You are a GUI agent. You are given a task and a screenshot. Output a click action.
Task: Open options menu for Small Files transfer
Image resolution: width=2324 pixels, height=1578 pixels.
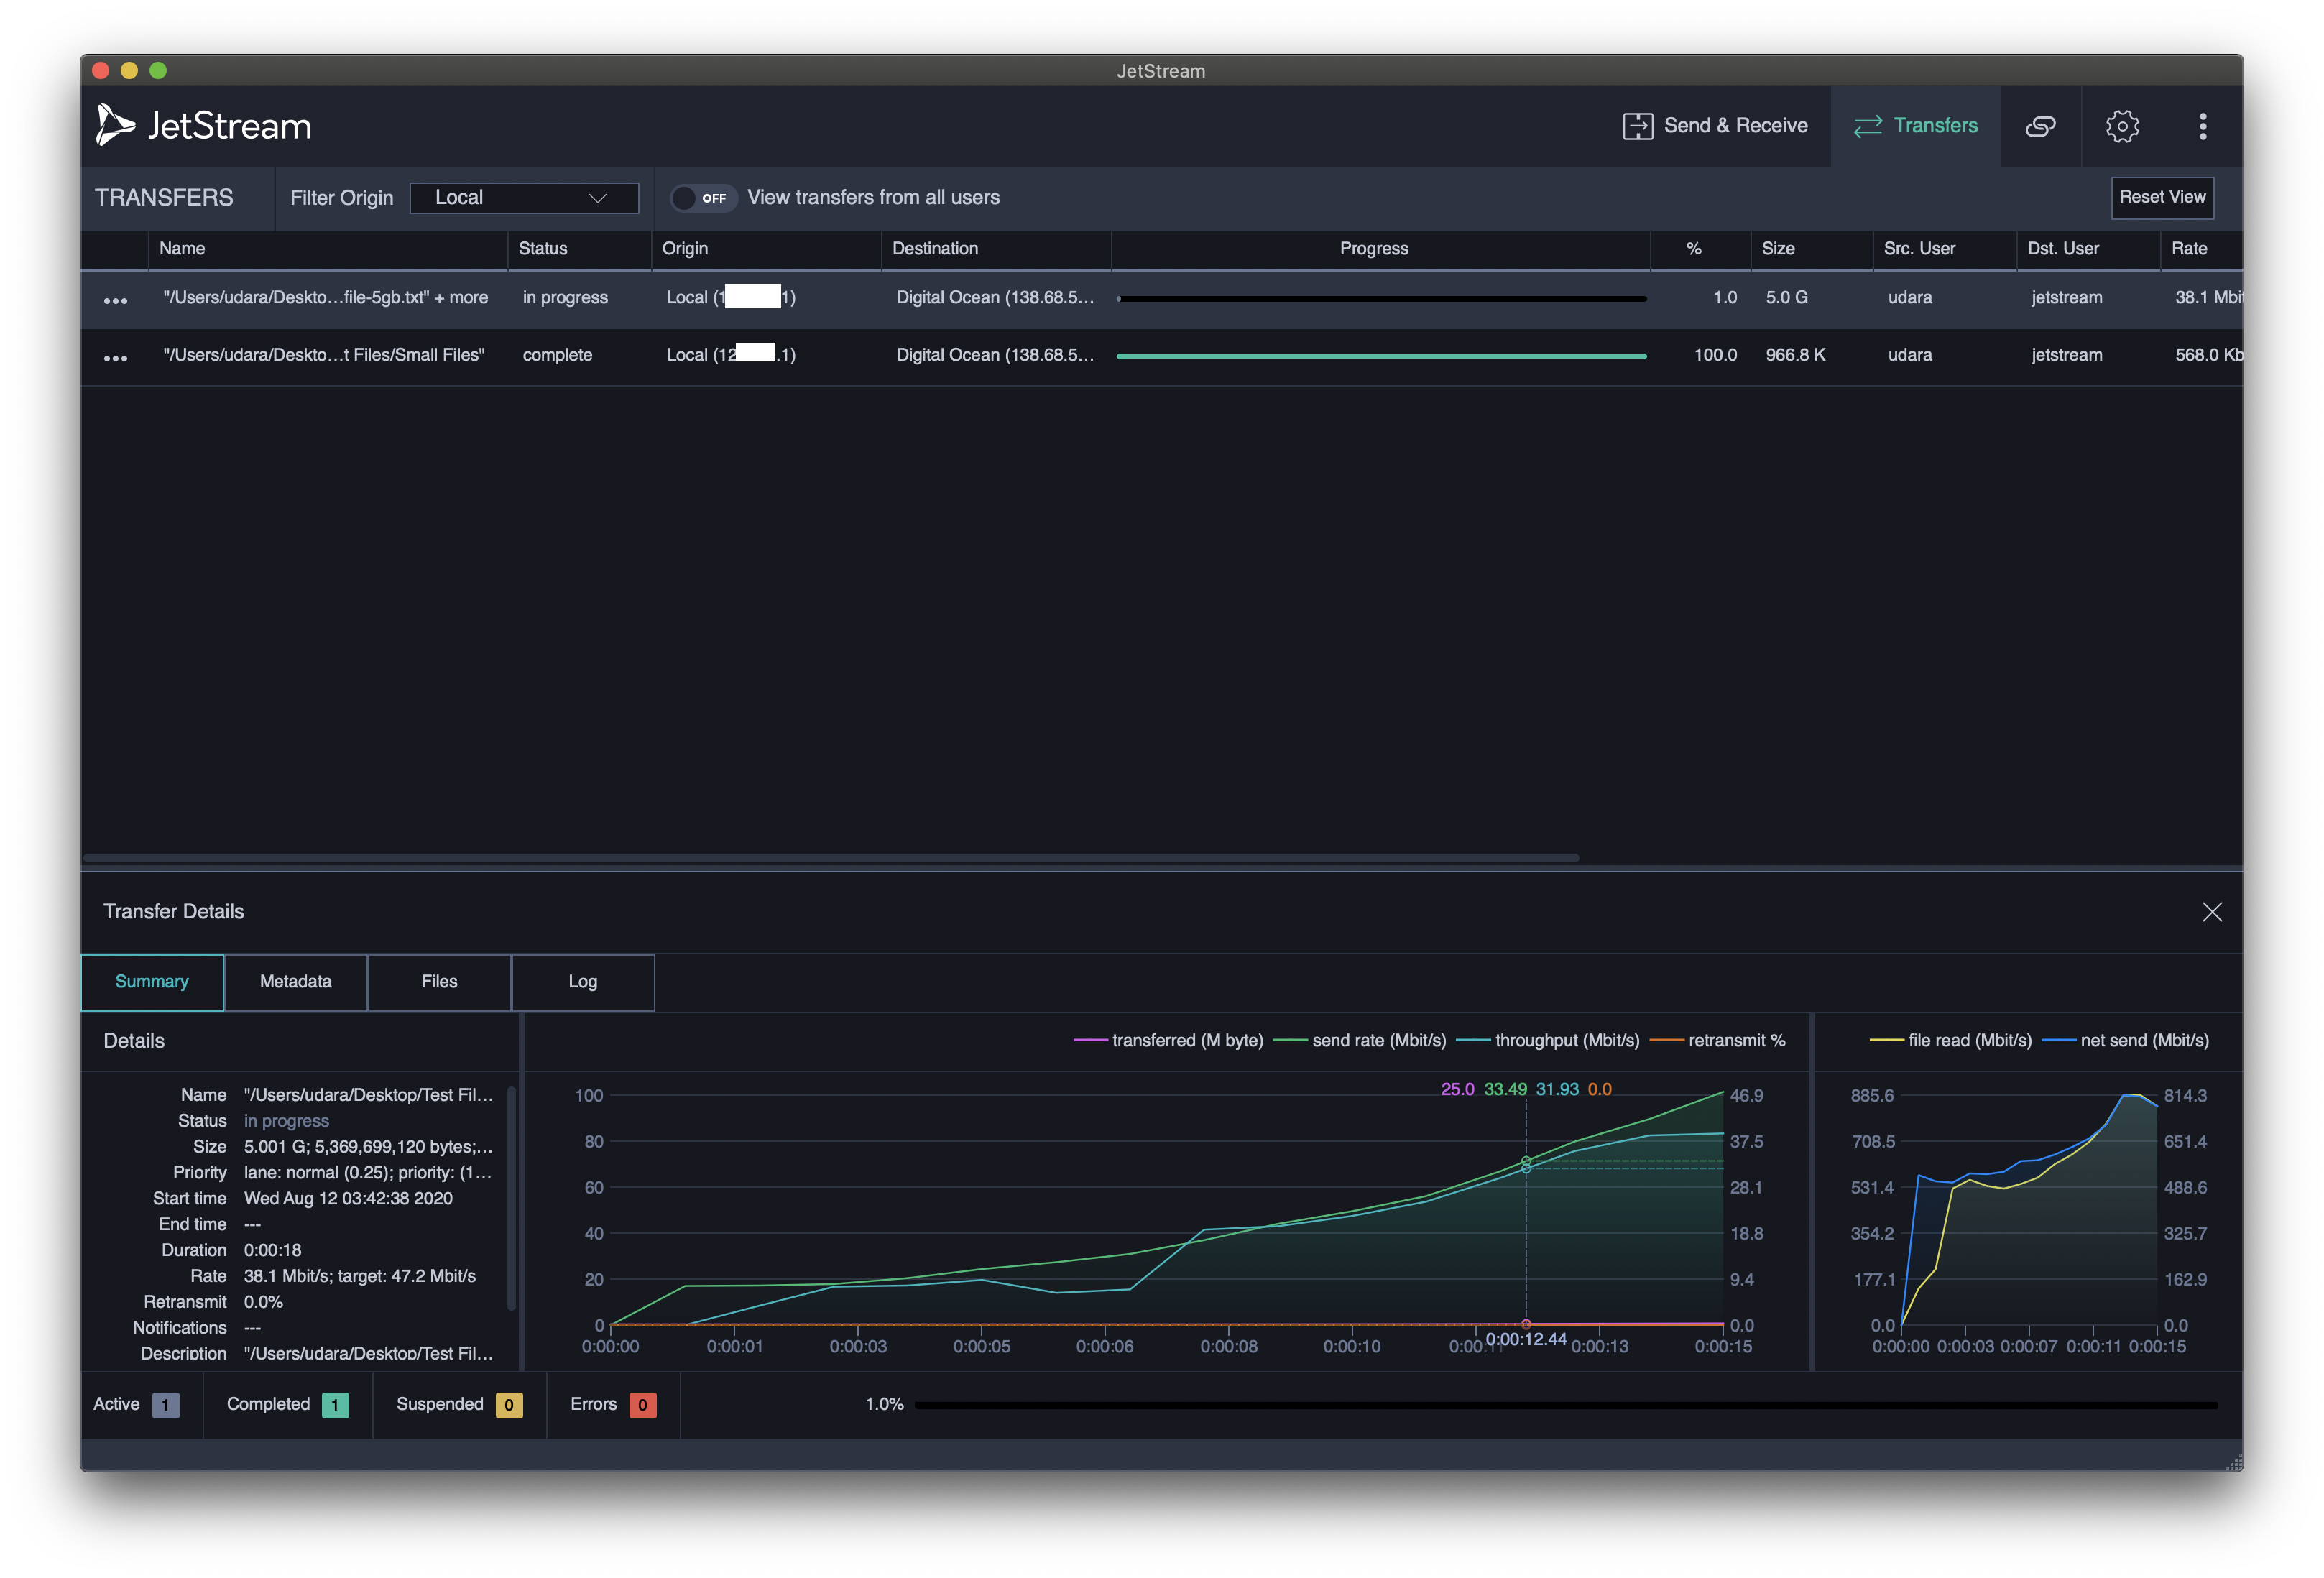tap(115, 357)
